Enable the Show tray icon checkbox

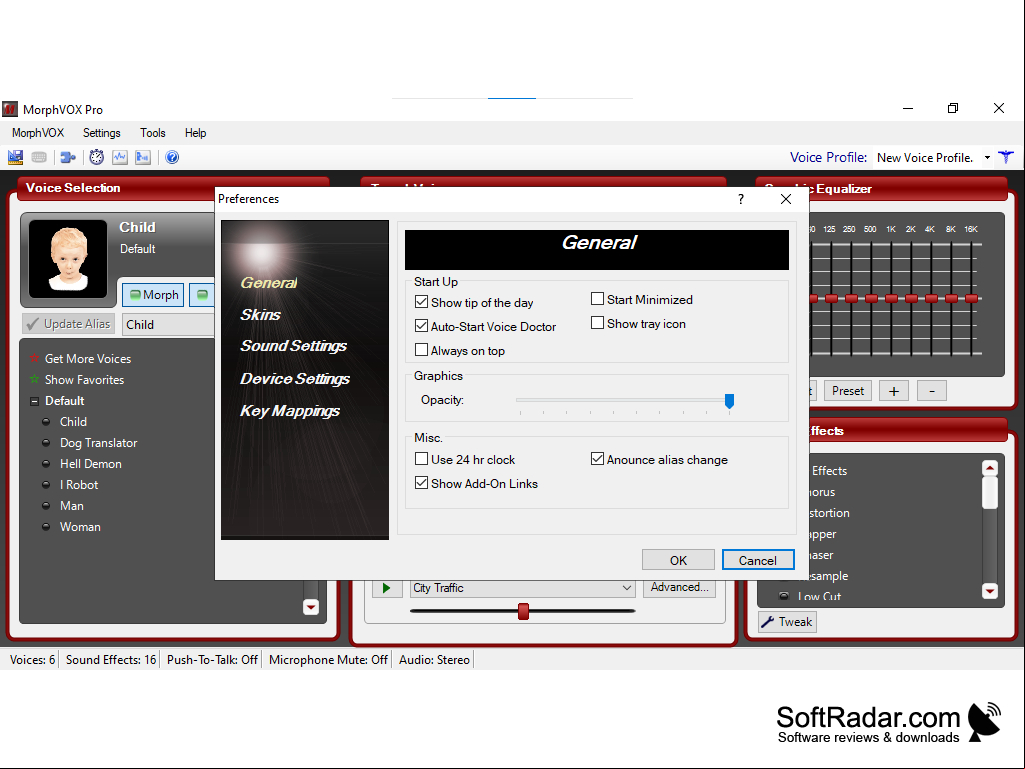point(597,323)
